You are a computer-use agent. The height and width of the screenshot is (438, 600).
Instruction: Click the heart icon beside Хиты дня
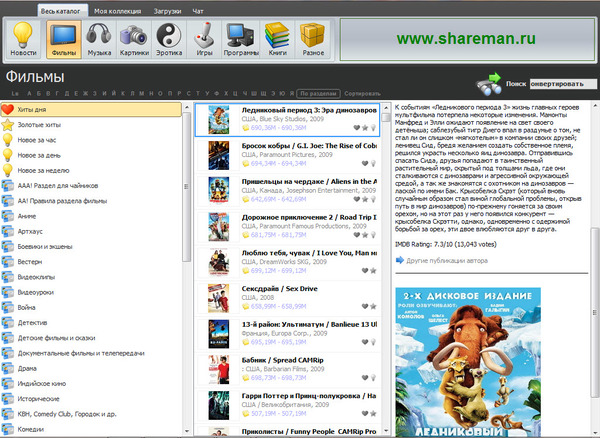(x=7, y=110)
